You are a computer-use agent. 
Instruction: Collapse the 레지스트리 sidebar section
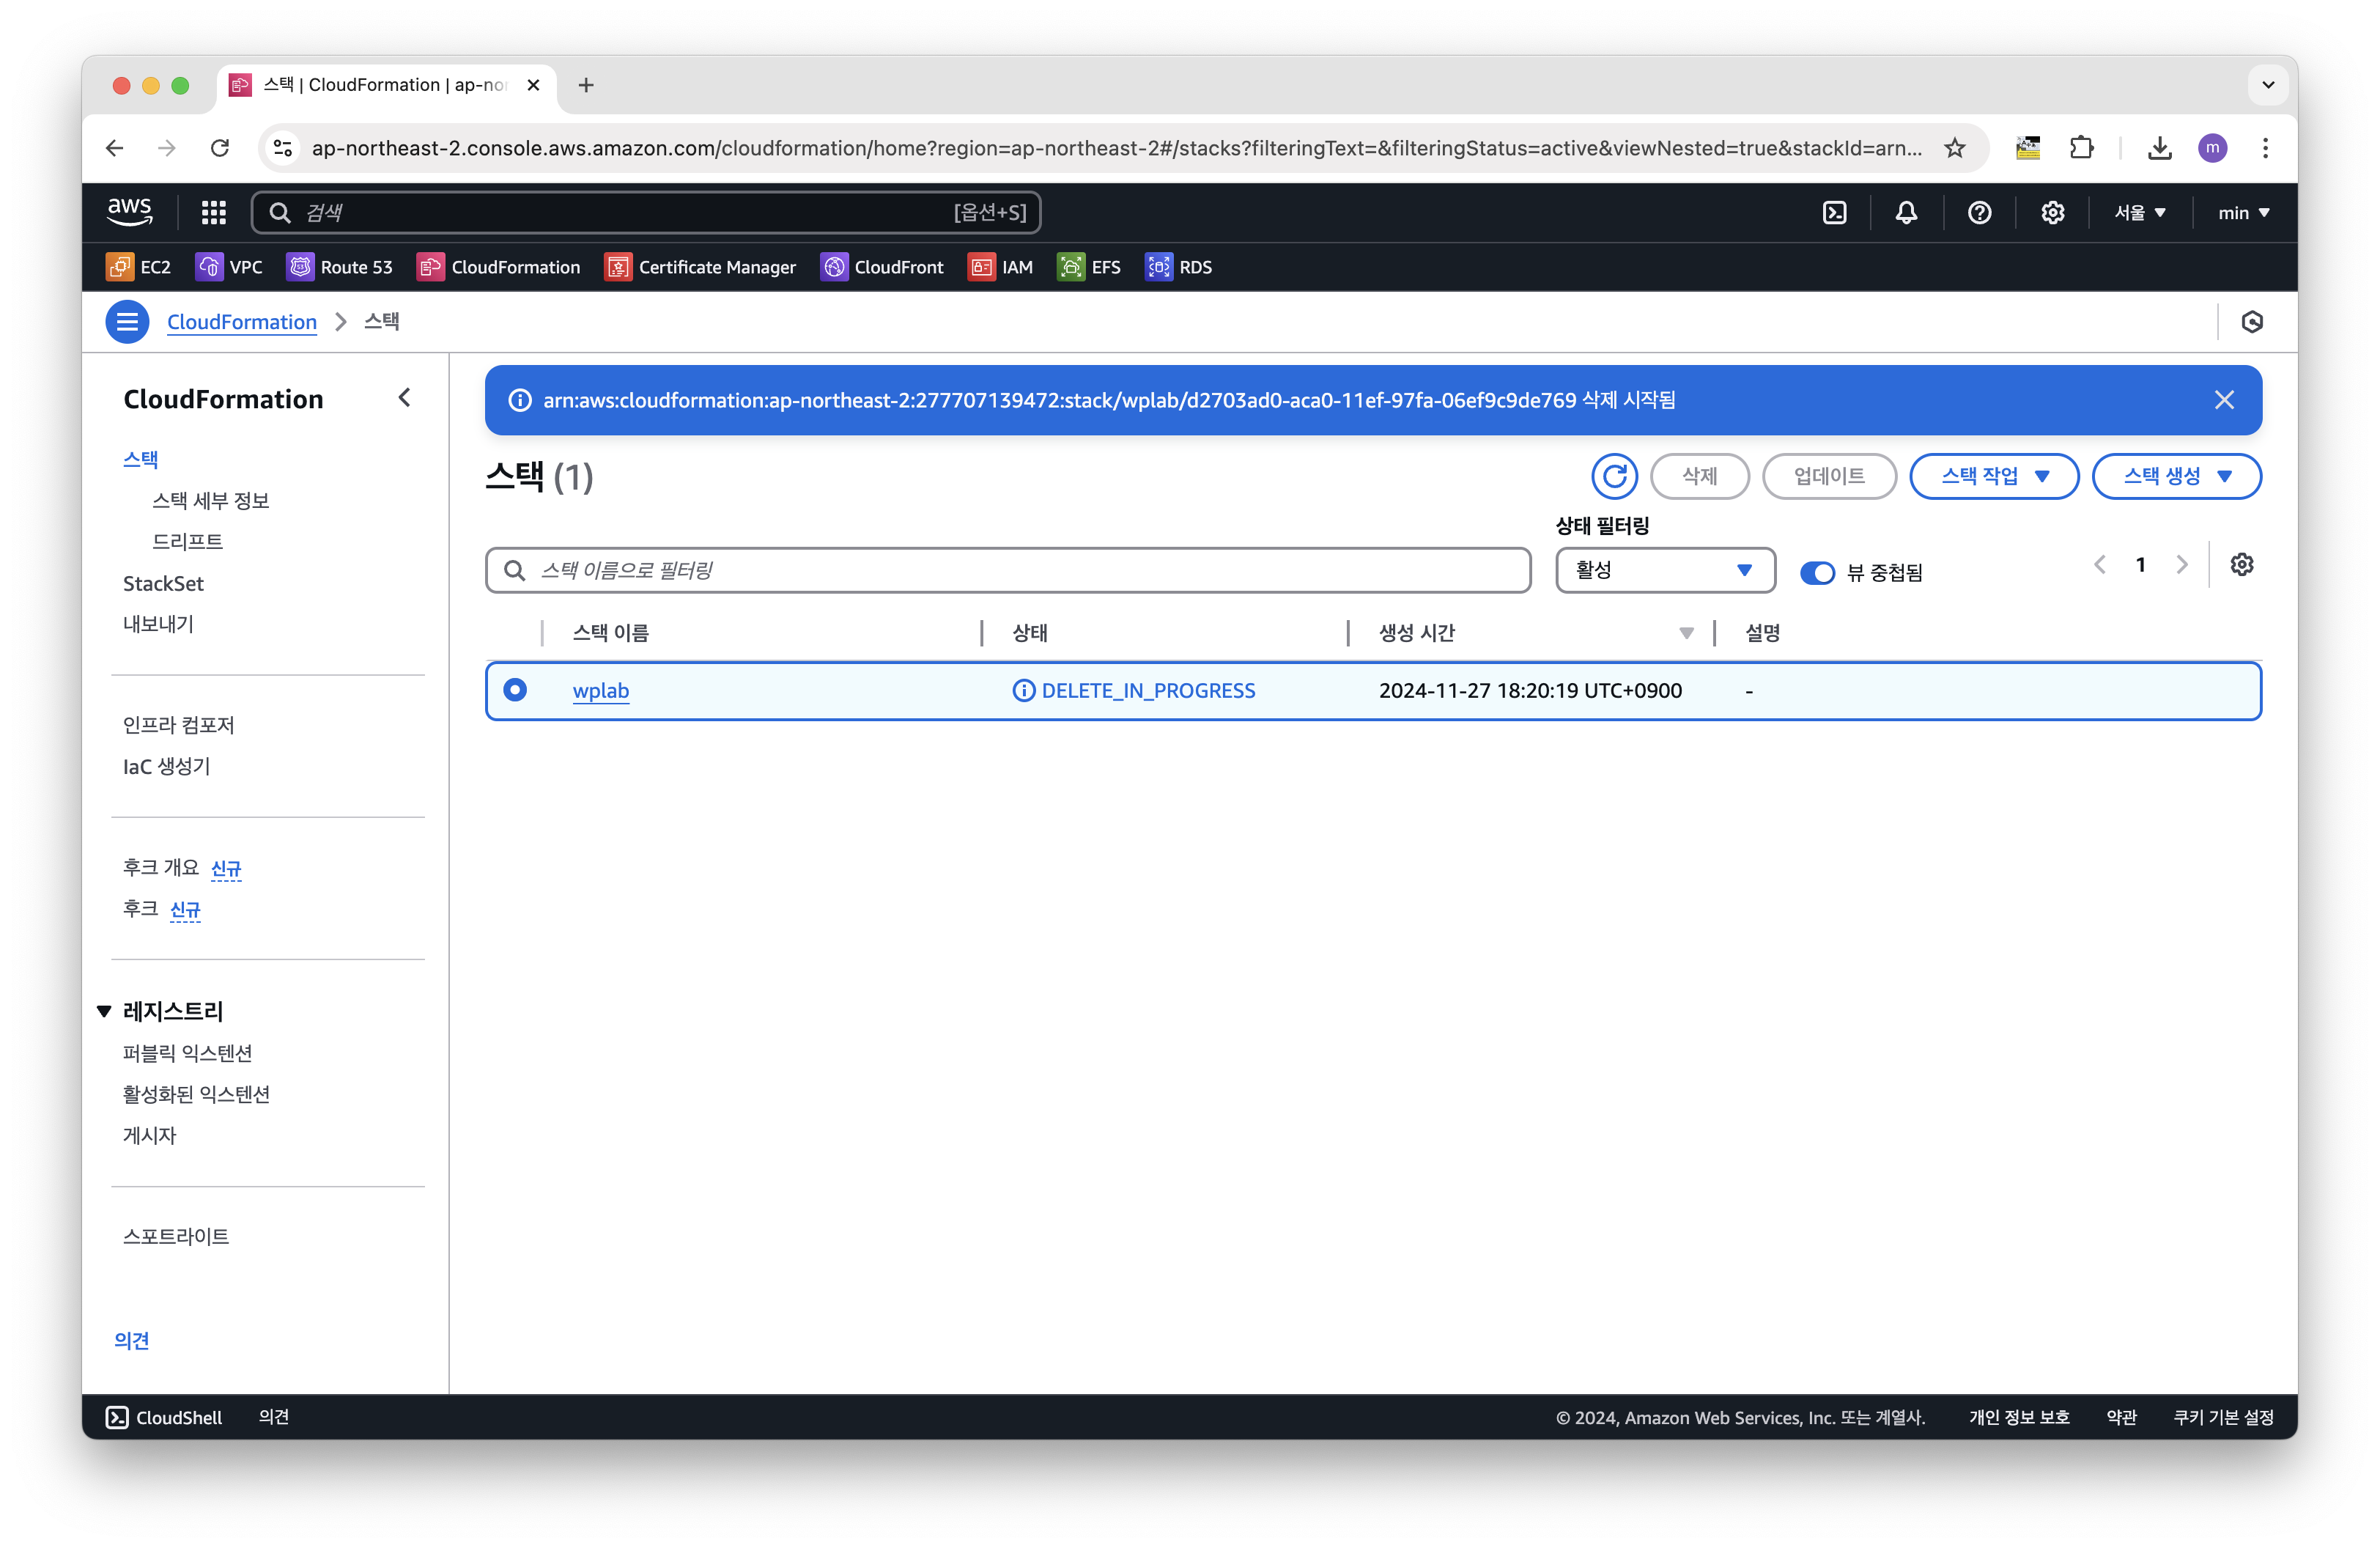(104, 1011)
